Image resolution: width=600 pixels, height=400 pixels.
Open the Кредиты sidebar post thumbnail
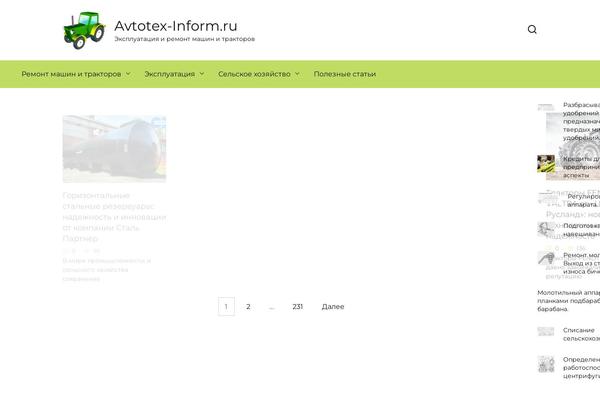point(546,164)
